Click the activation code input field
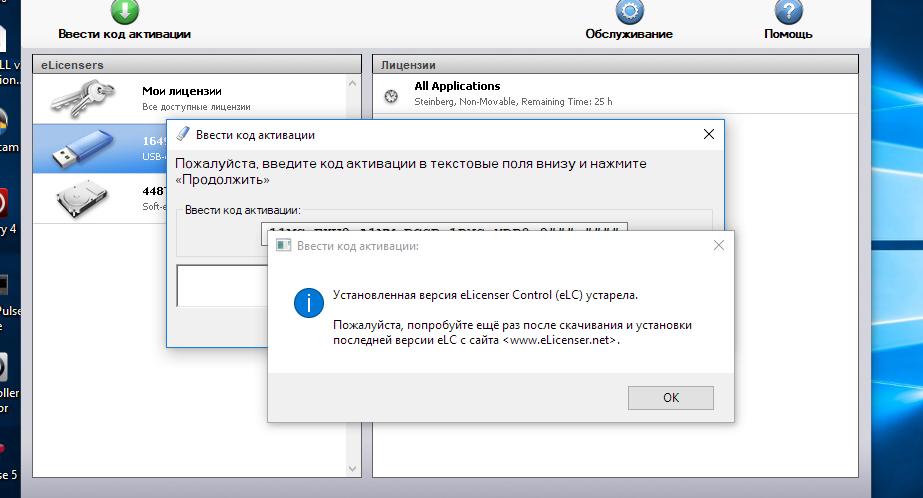Viewport: 923px width, 498px height. (444, 227)
